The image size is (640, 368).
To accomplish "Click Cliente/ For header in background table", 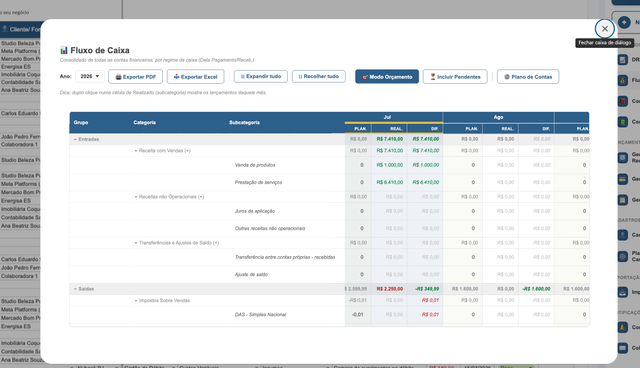I will tap(21, 29).
